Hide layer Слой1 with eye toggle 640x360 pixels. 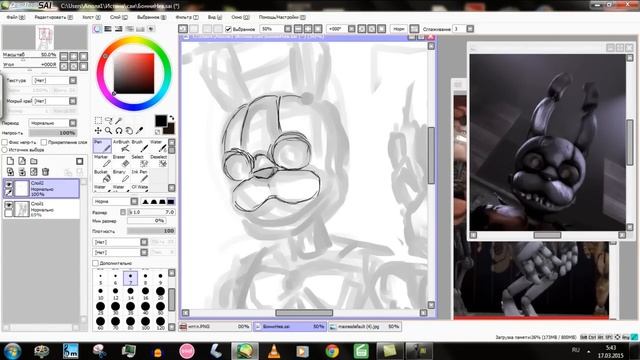pos(8,205)
